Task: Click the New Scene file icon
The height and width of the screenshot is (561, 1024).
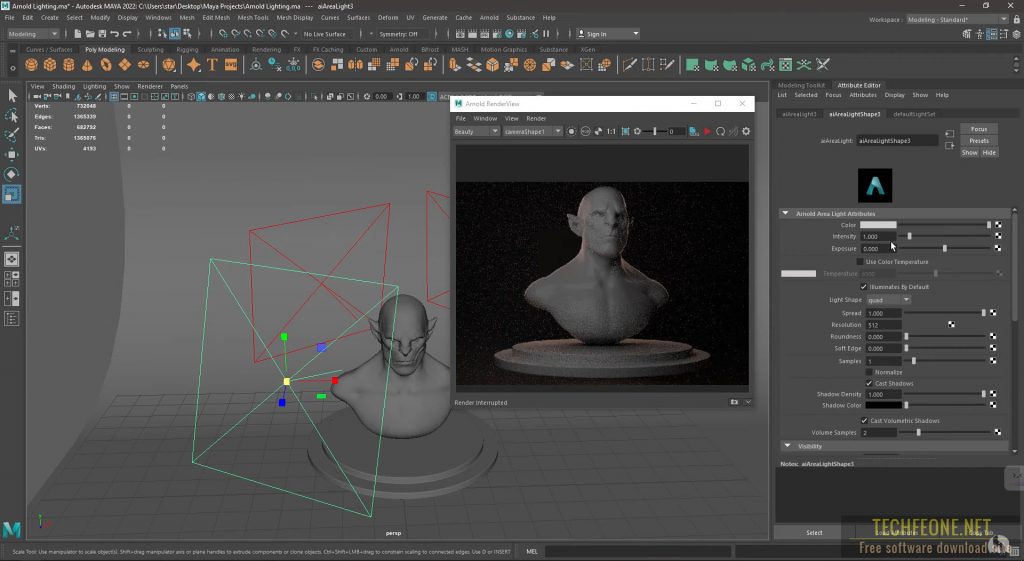Action: (x=78, y=33)
